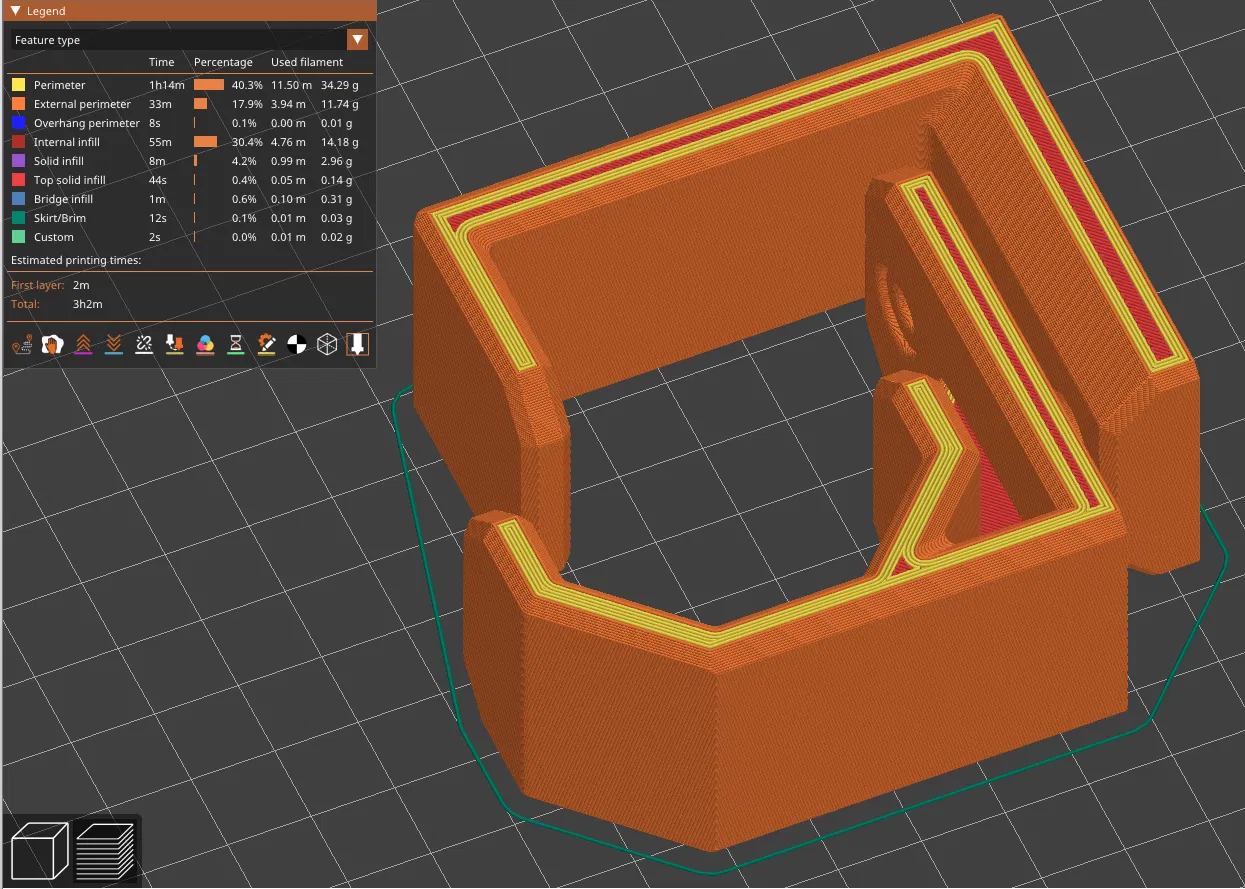Screen dimensions: 1245x889
Task: Click the Custom teal swatch
Action: pyautogui.click(x=18, y=237)
